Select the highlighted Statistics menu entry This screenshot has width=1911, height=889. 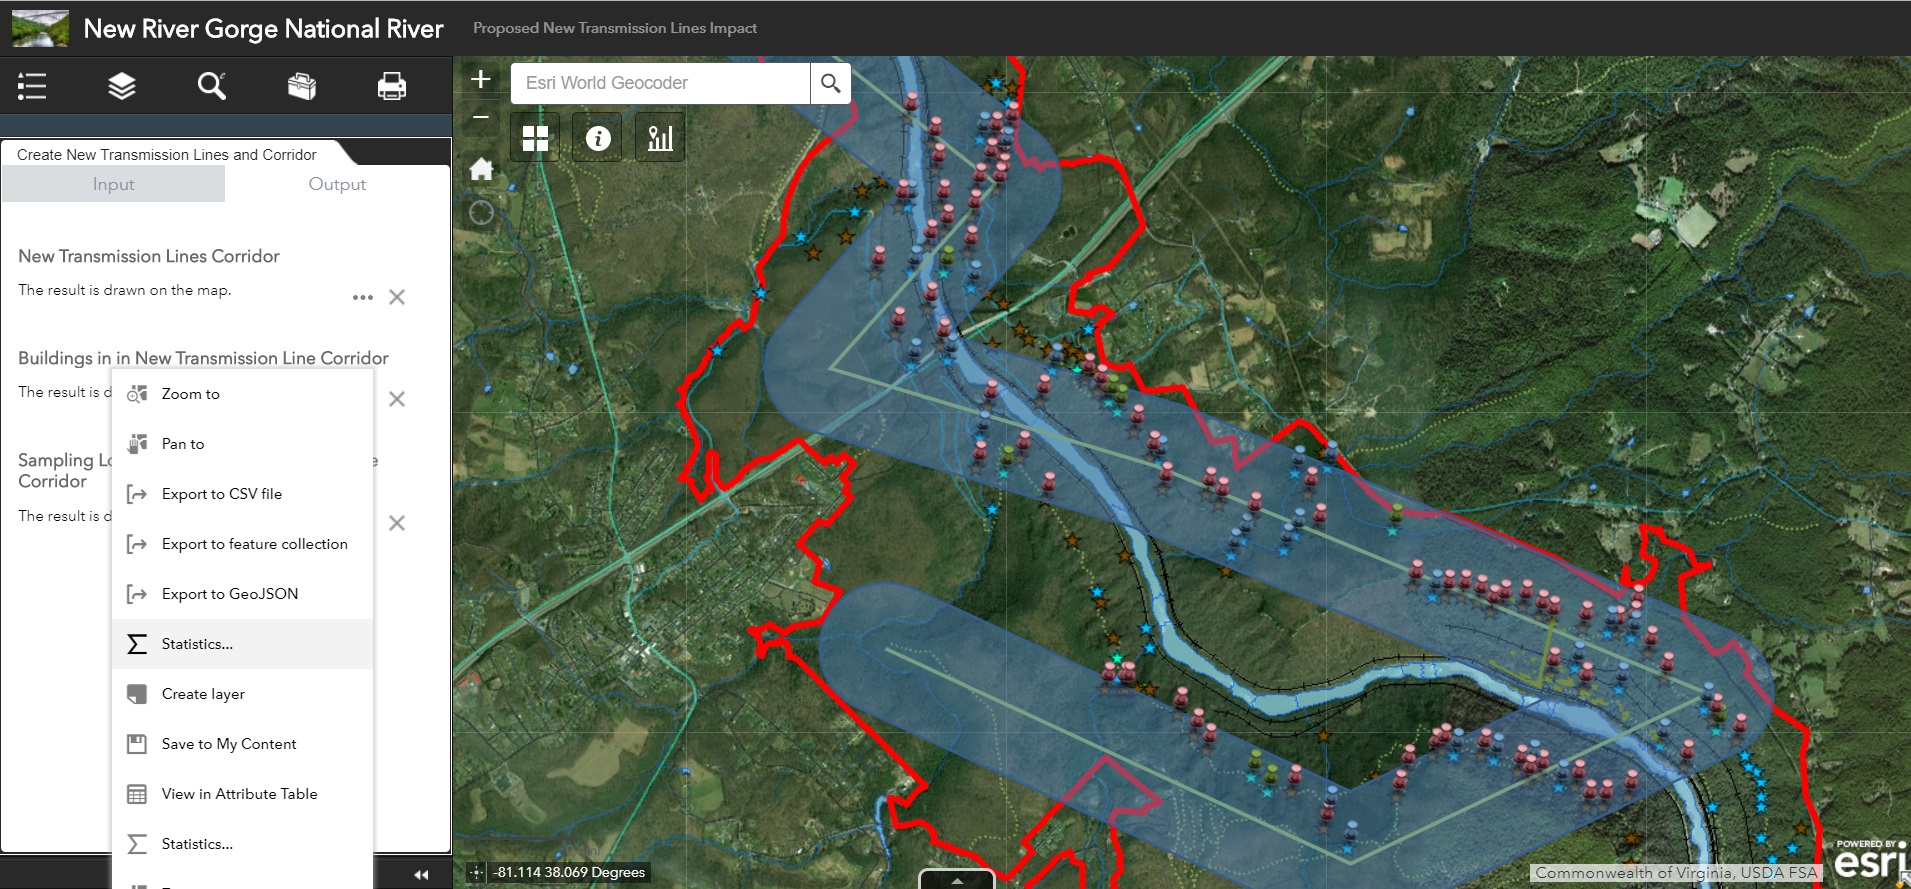[197, 644]
